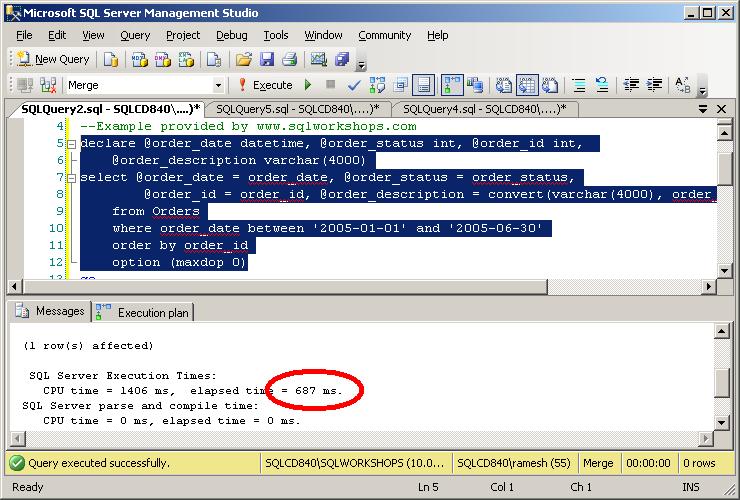The image size is (740, 500).
Task: Open the Debug menu
Action: 231,35
